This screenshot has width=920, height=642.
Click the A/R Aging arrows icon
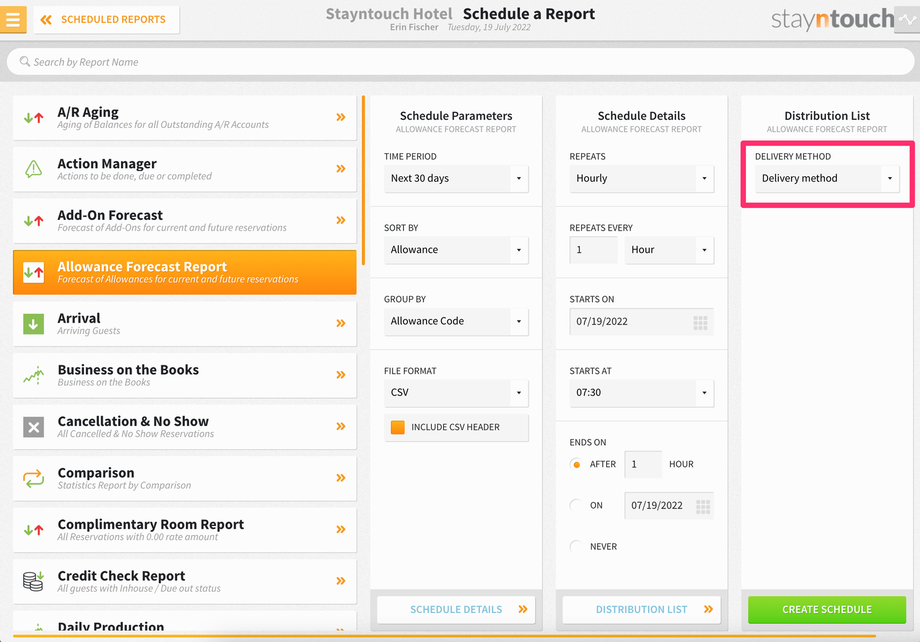33,118
